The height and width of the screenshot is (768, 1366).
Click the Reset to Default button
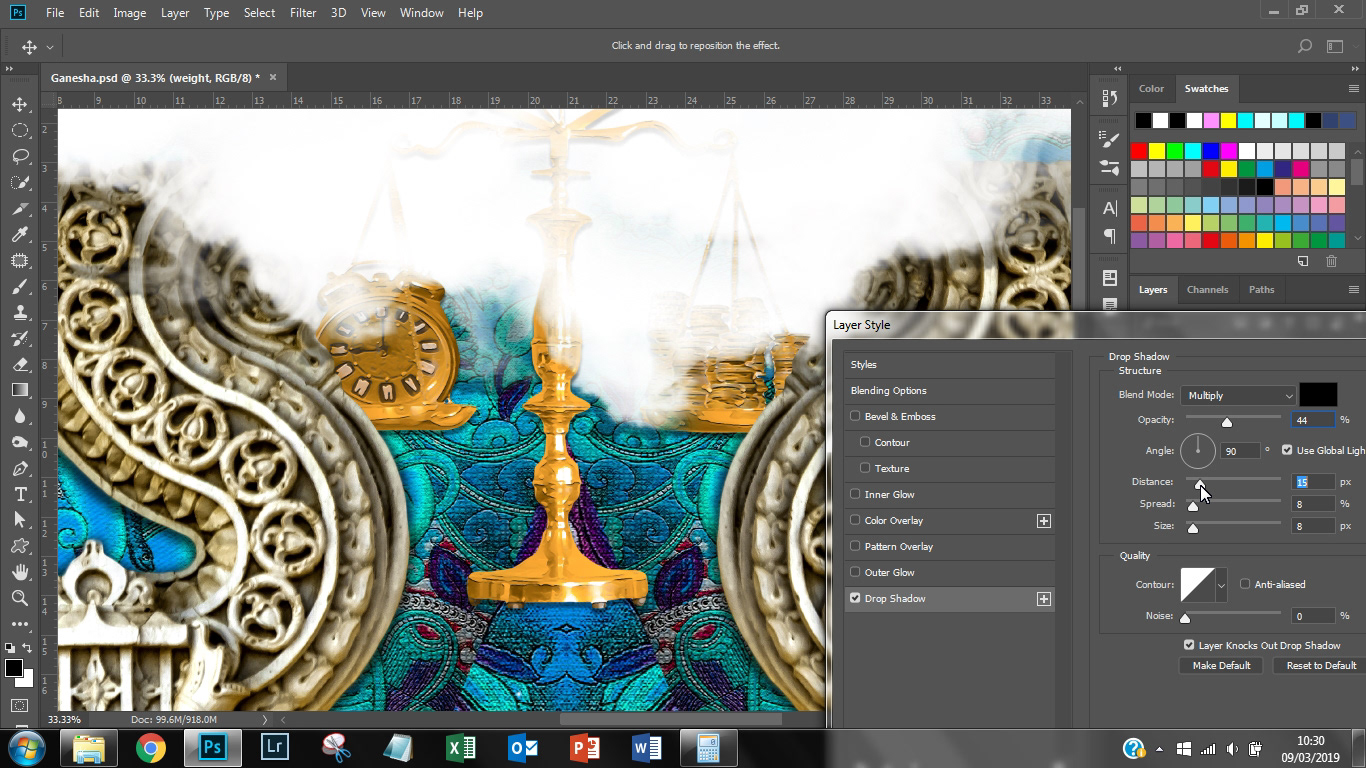click(1320, 665)
